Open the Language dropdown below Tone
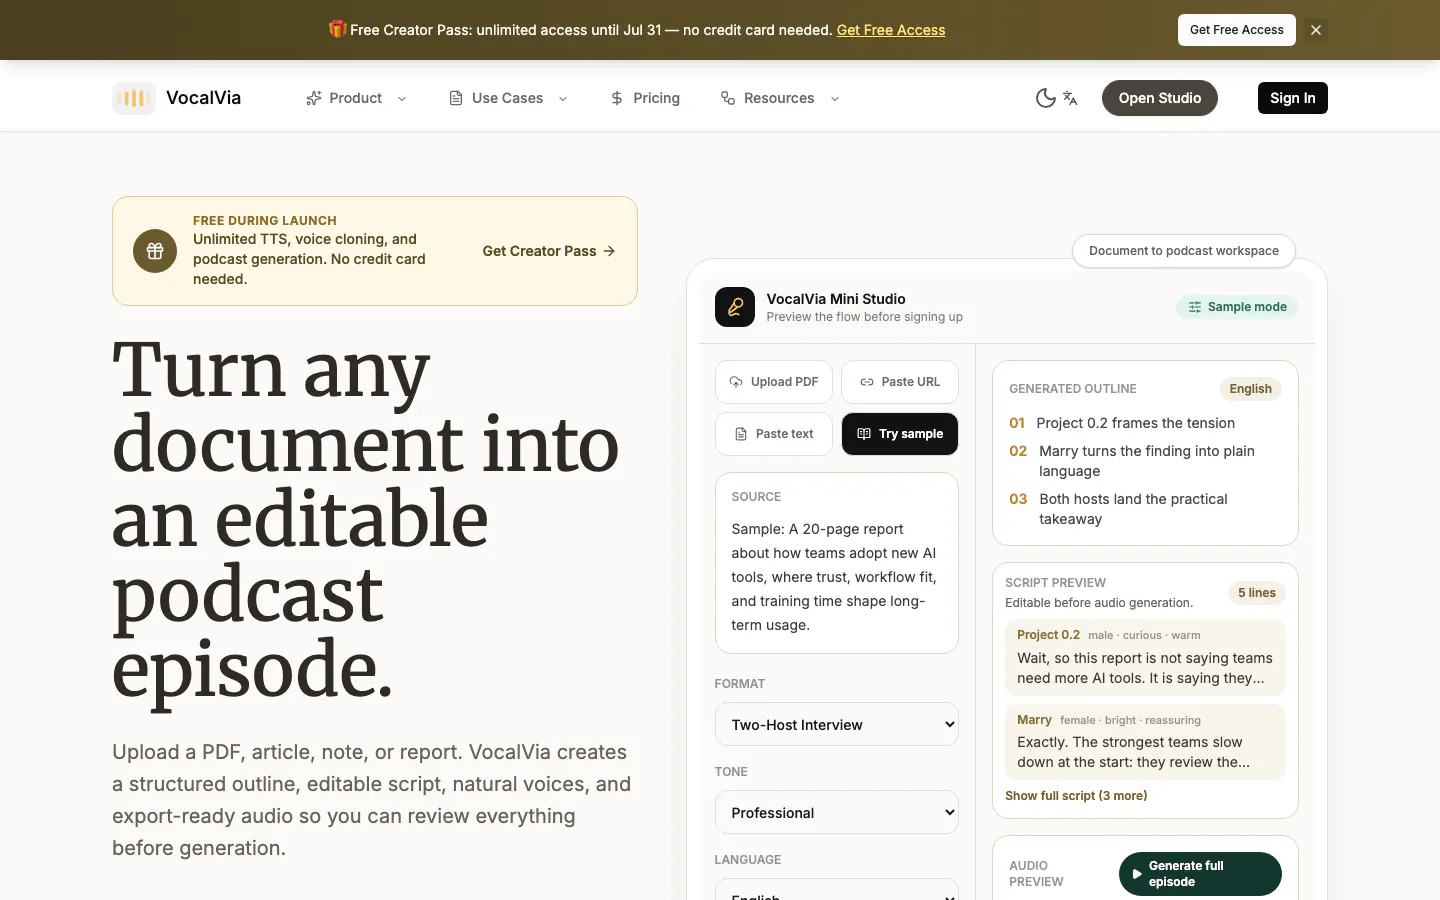The image size is (1440, 900). click(x=837, y=890)
